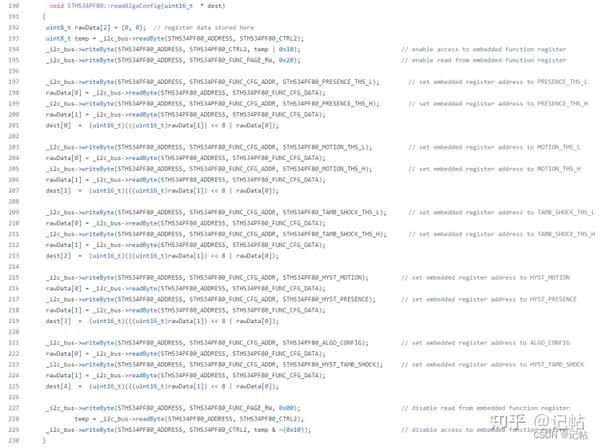600x447 pixels.
Task: Click "STHS34PF80_MOTION_THS_L" argument on line 203
Action: click(326, 147)
